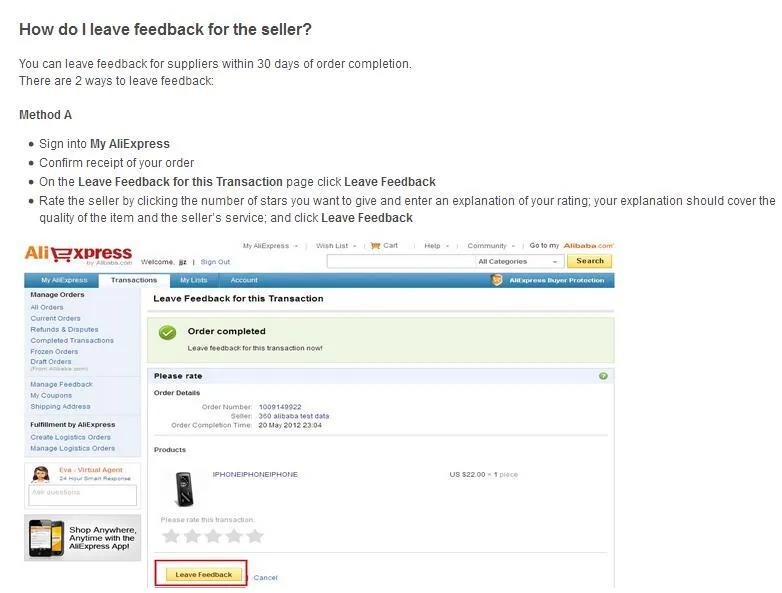Switch to the Transactions tab
782x593 pixels.
134,280
